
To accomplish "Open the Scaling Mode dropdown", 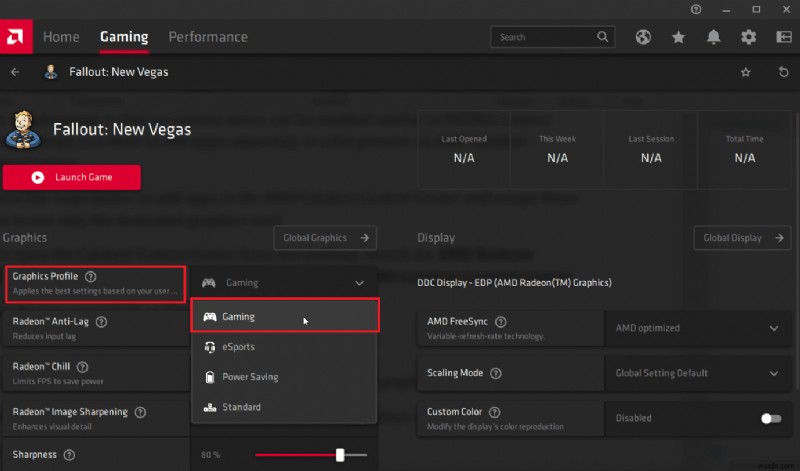I will point(693,373).
